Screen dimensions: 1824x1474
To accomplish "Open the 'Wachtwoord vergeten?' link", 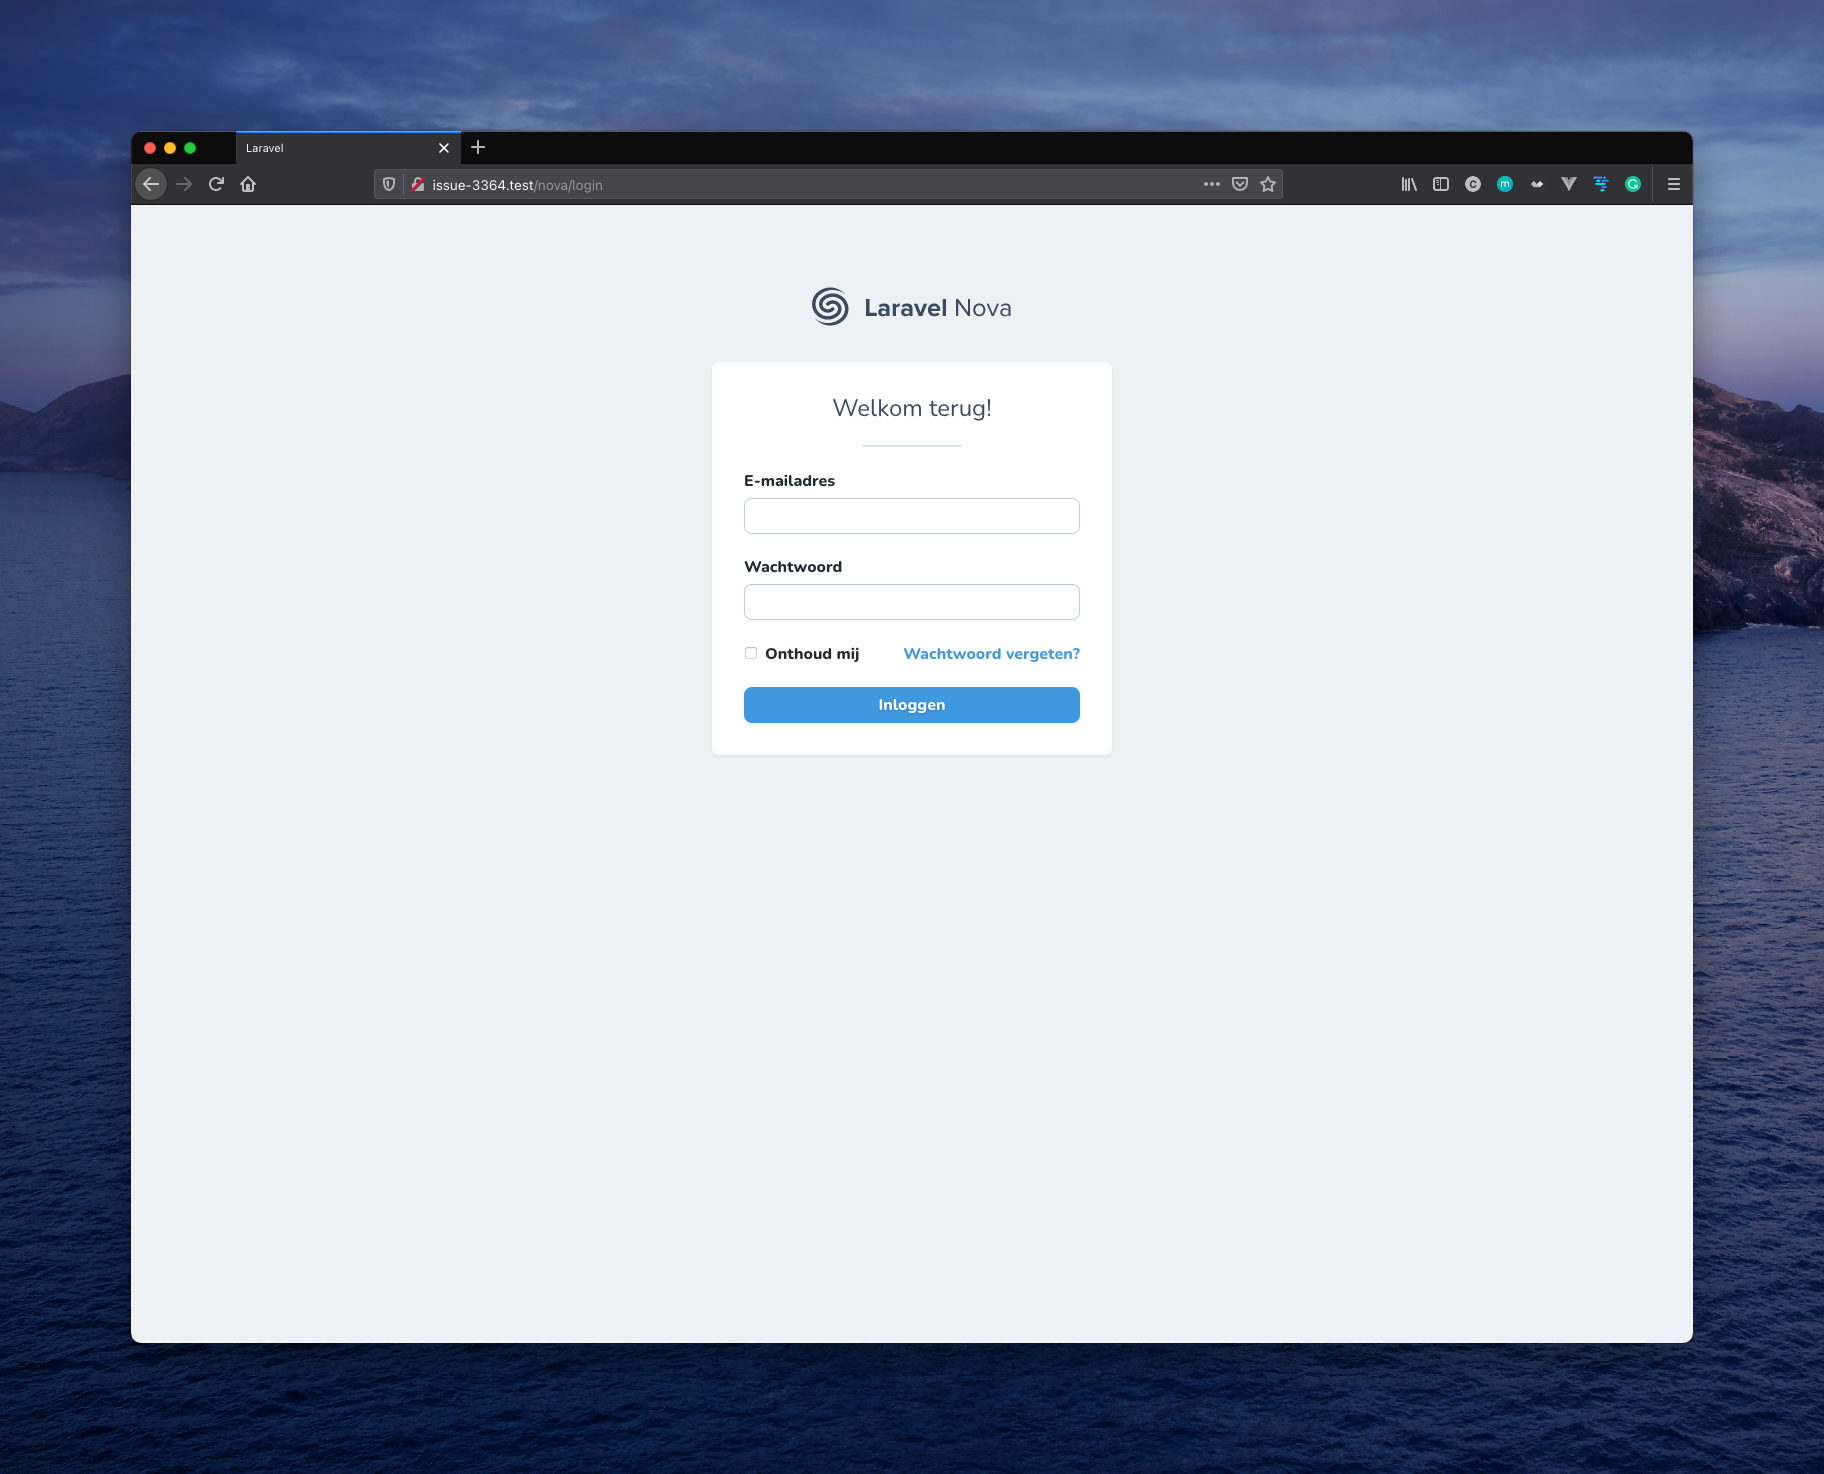I will [991, 653].
